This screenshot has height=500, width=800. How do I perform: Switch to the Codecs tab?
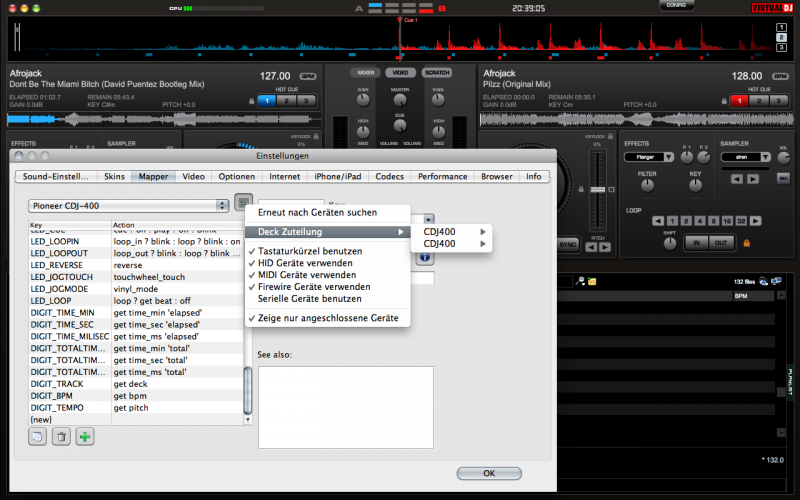389,176
